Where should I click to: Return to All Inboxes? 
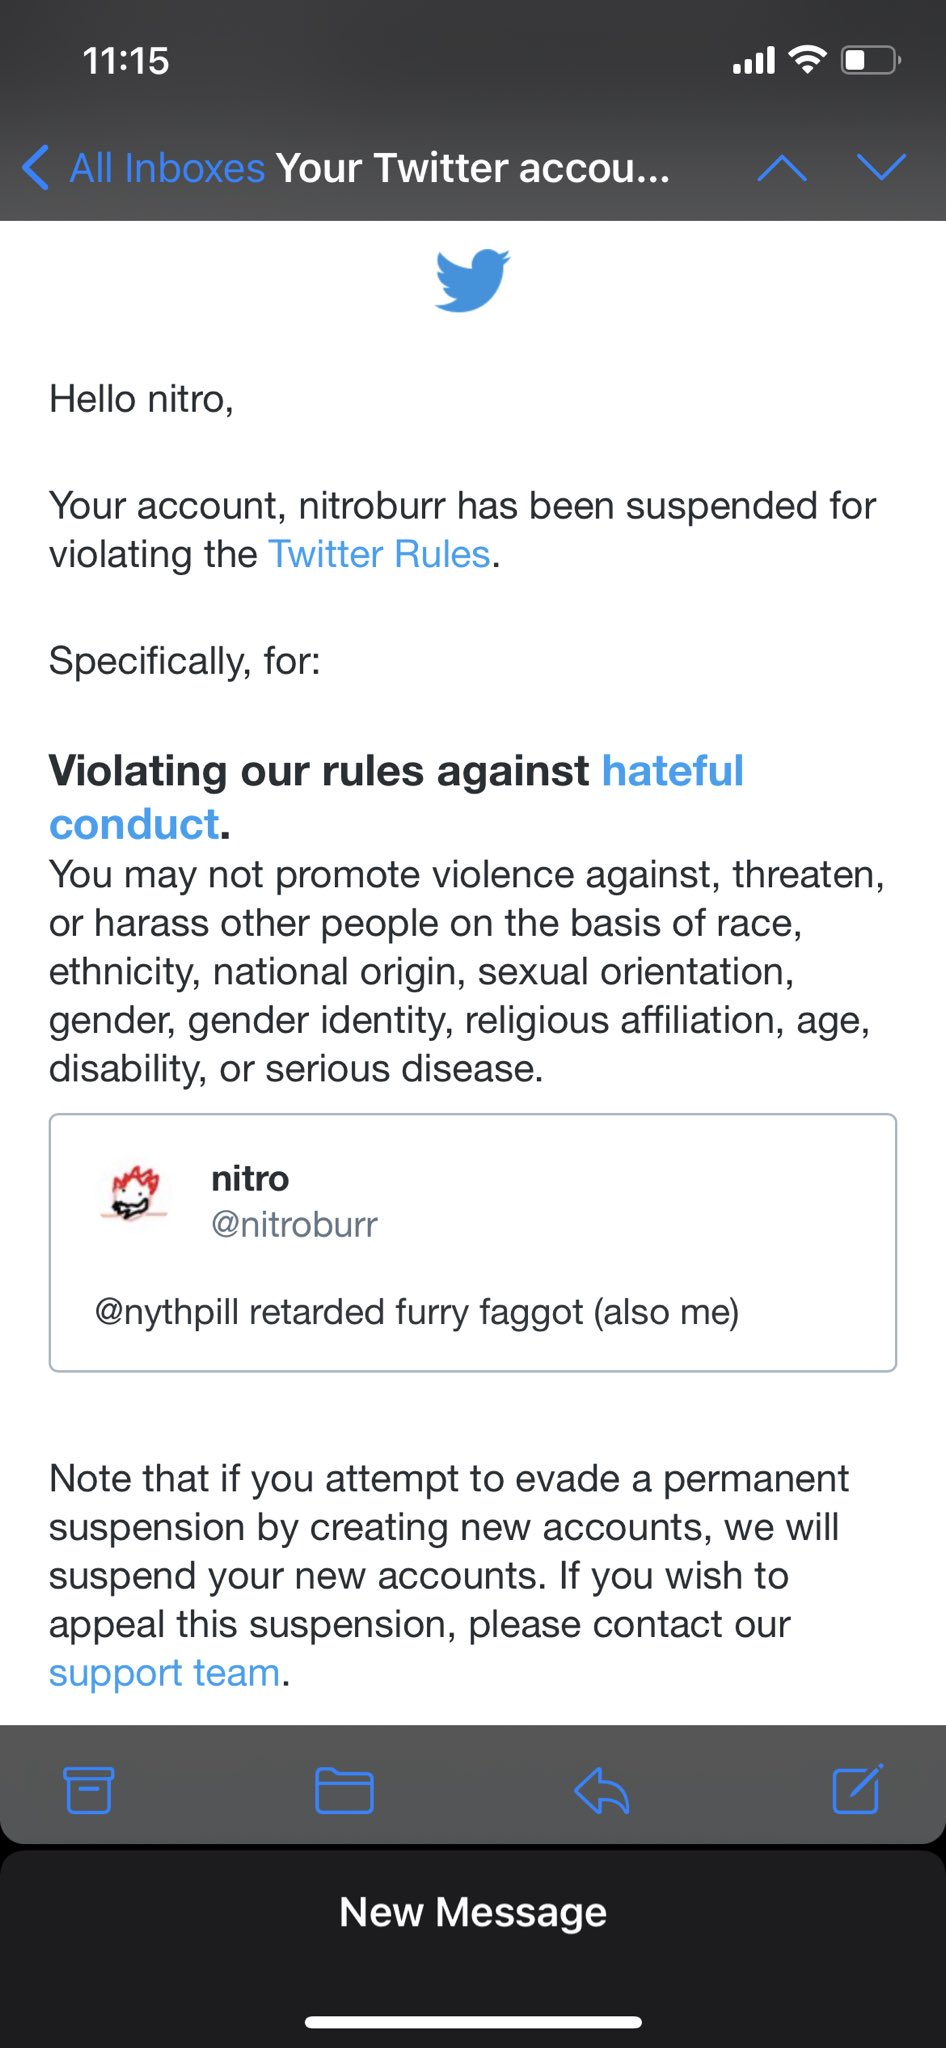pos(166,168)
